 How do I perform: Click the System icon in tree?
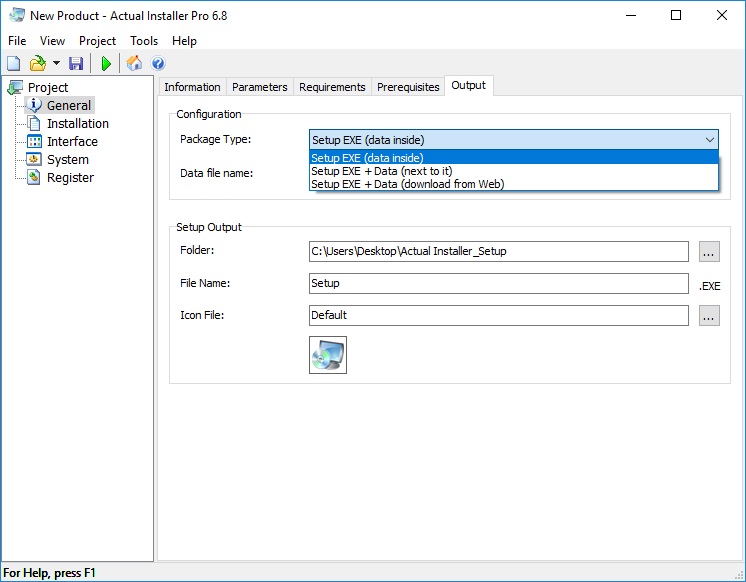(x=34, y=159)
